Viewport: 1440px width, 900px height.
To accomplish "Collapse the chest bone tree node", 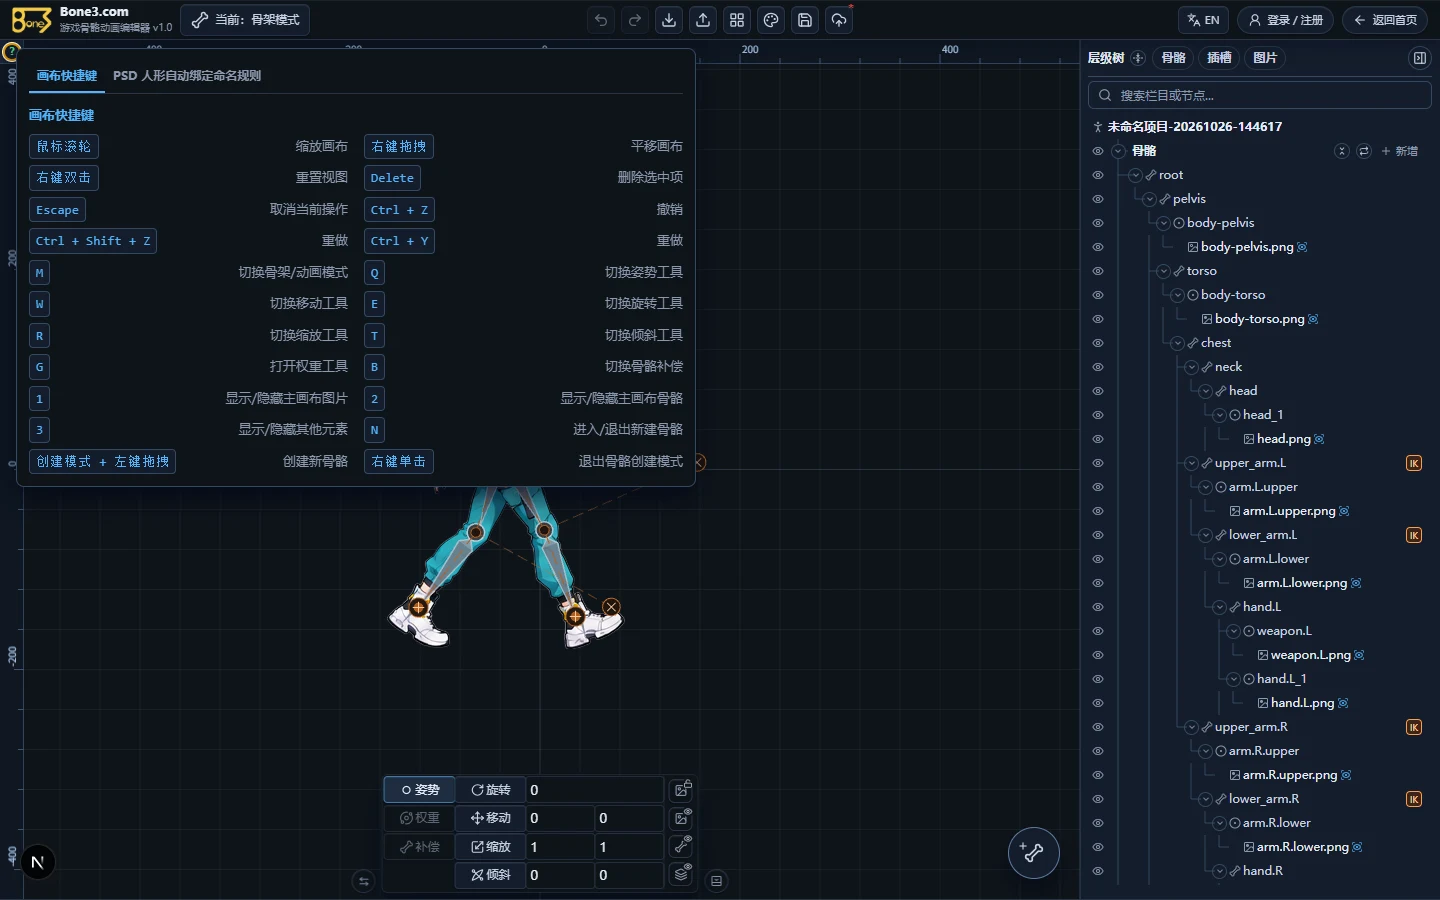I will (1178, 343).
